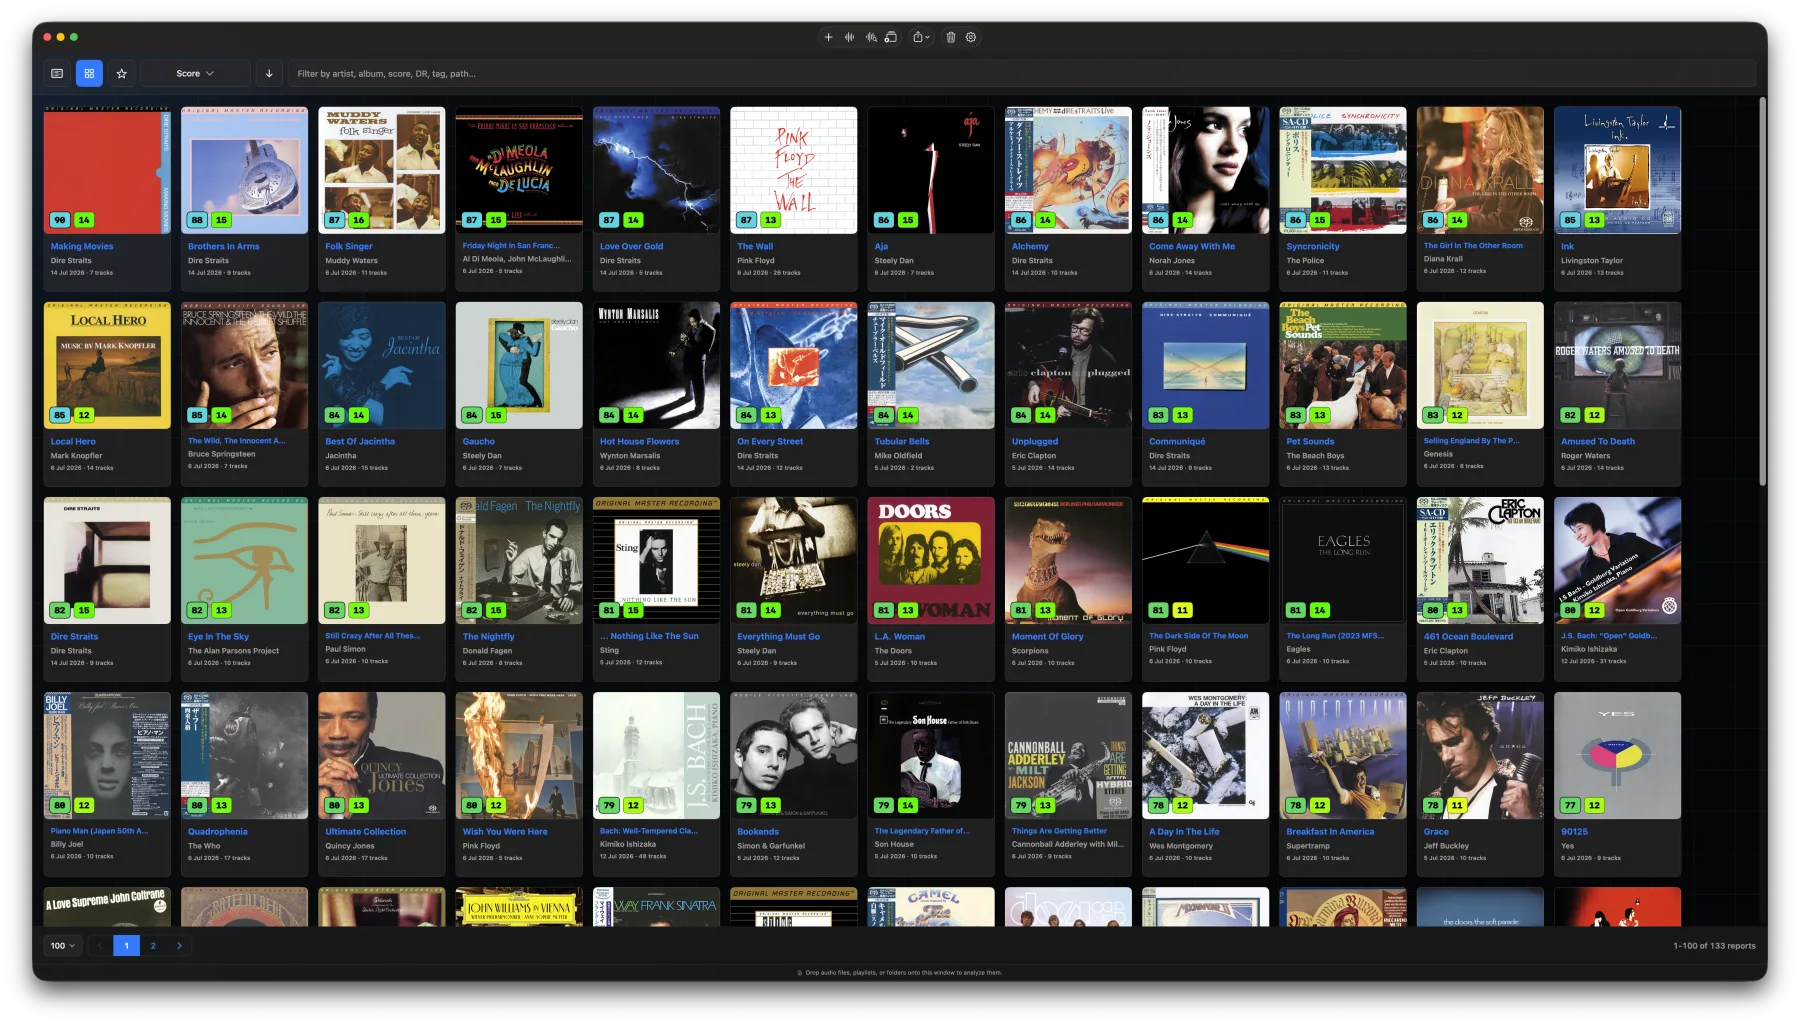The height and width of the screenshot is (1024, 1800).
Task: Click the Quadrophenia album title
Action: coord(217,831)
